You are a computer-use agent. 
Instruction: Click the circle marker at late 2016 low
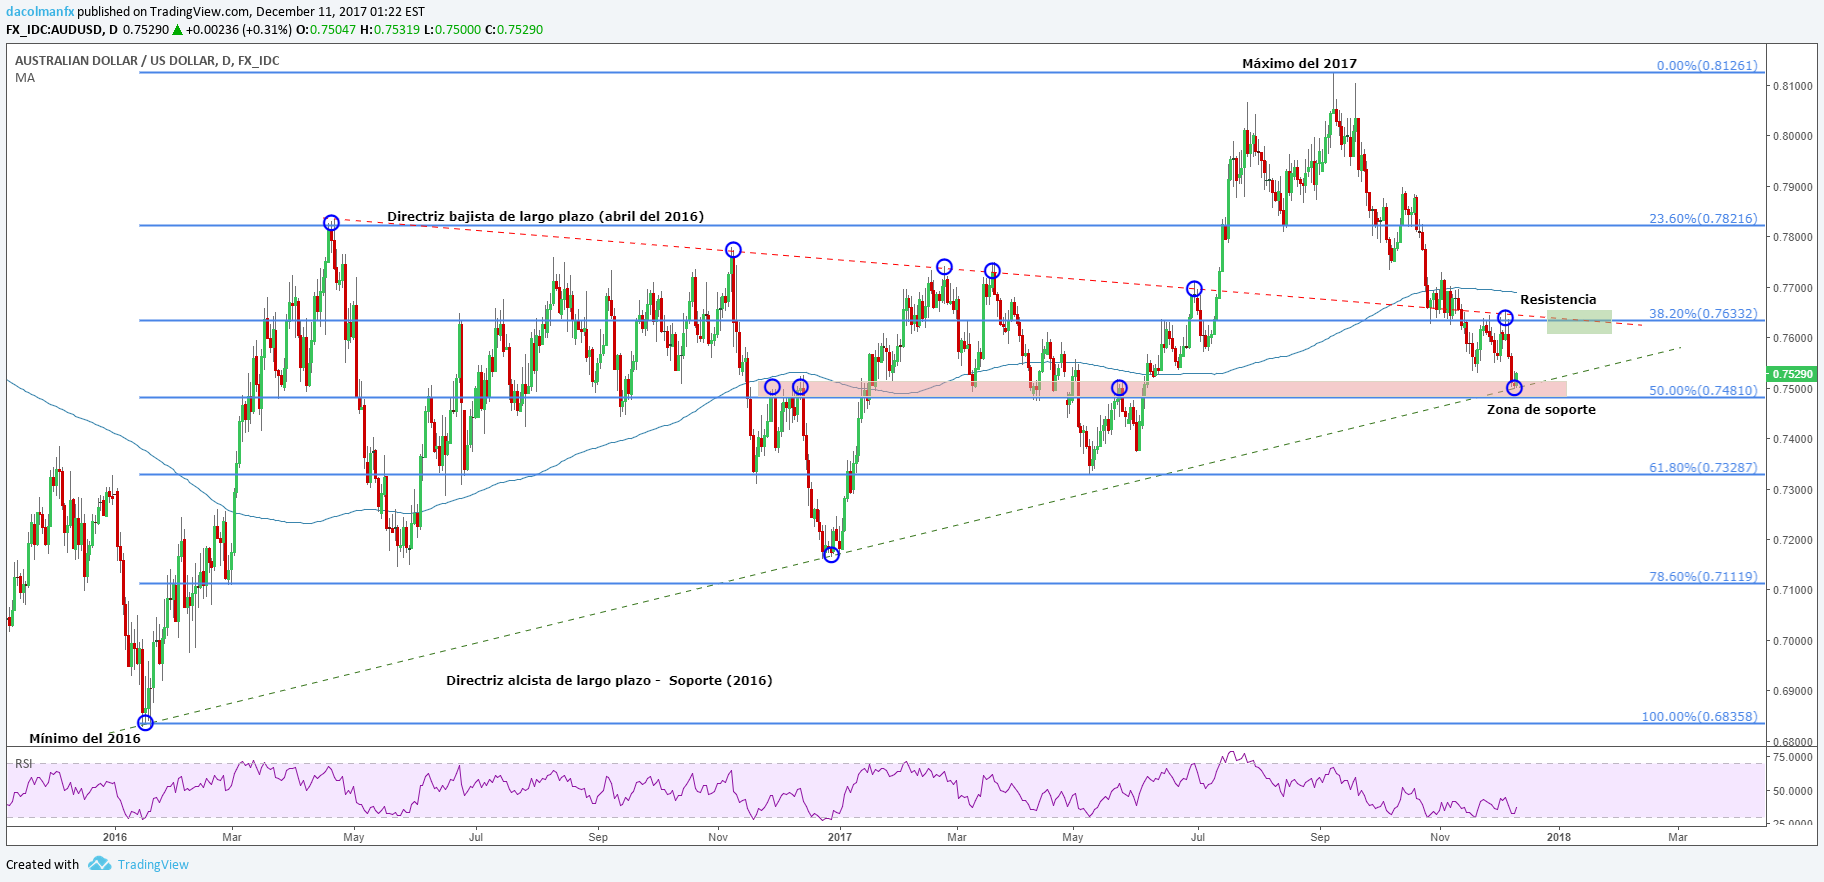coord(831,555)
